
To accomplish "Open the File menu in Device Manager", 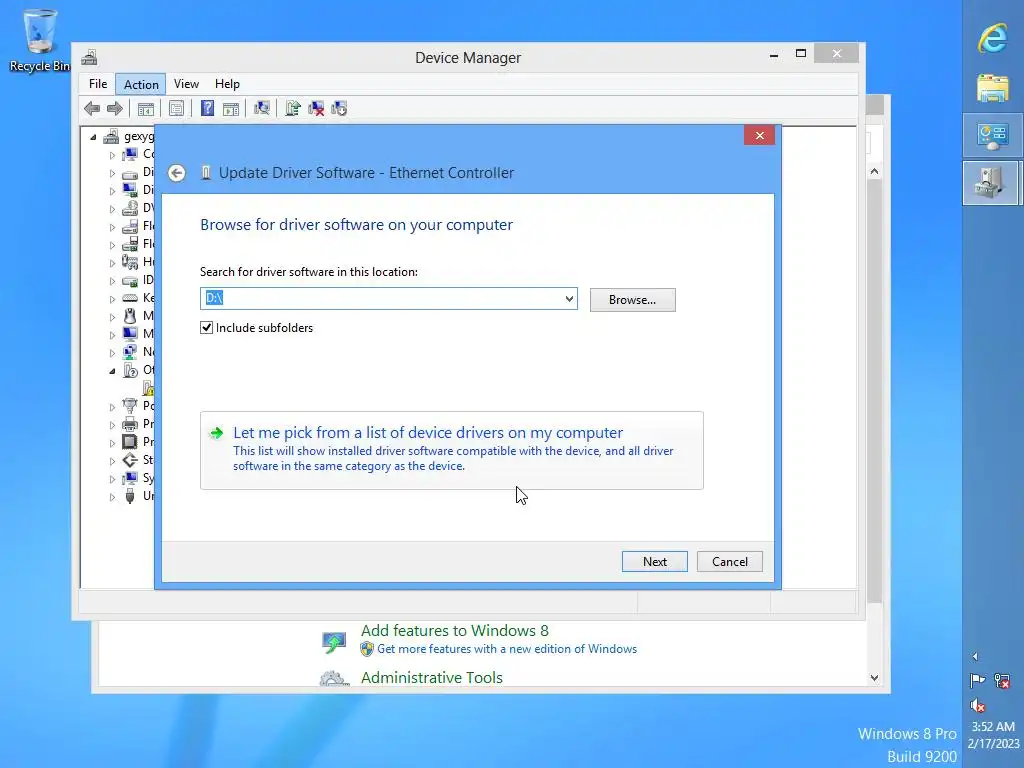I will [x=98, y=84].
